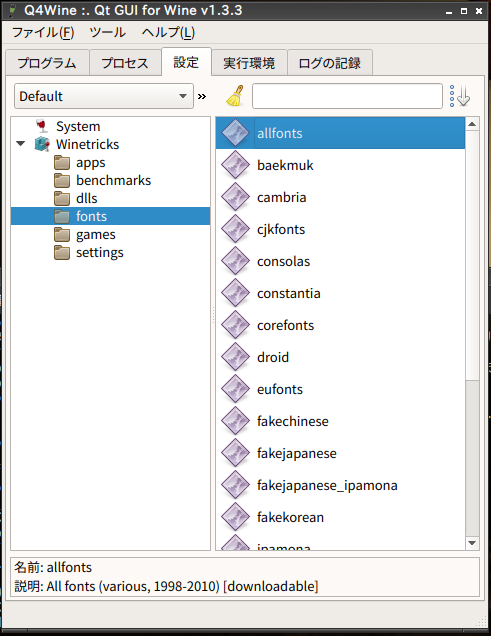Select the benchmarks tree item

(x=114, y=180)
